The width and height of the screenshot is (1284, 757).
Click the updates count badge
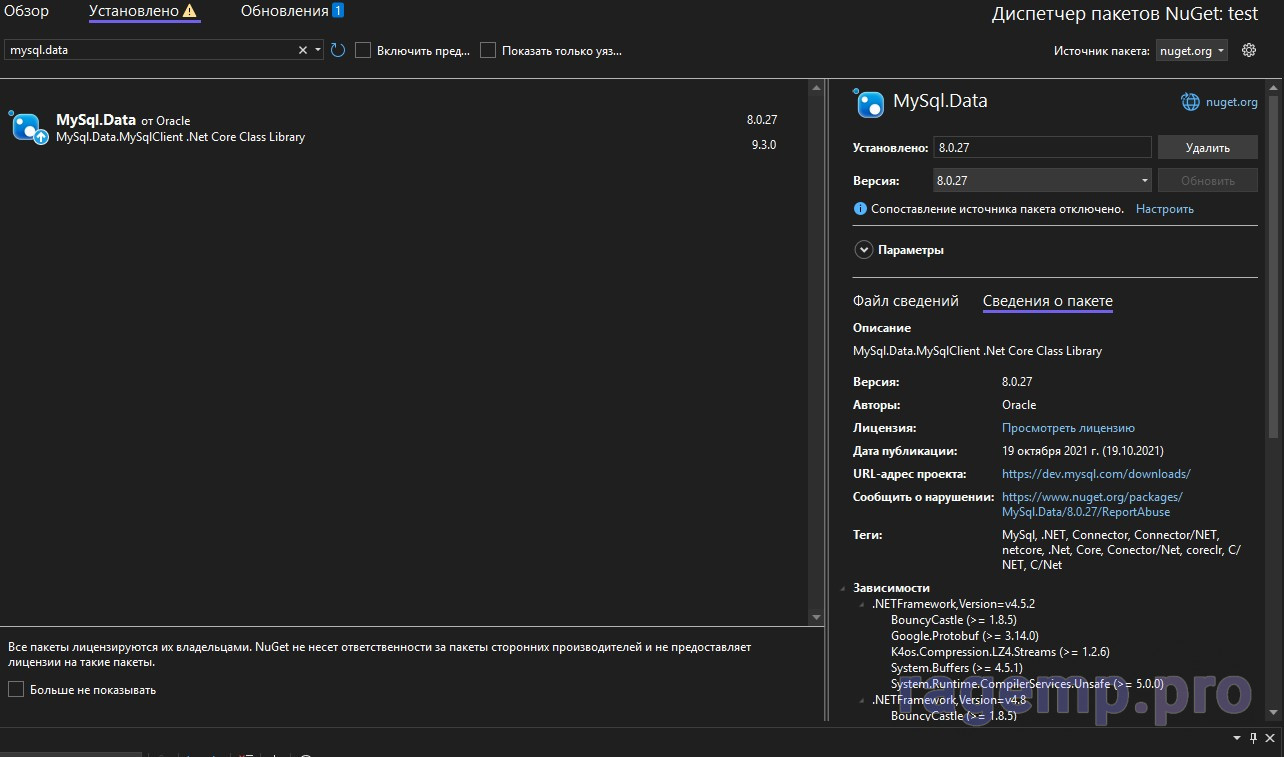338,11
